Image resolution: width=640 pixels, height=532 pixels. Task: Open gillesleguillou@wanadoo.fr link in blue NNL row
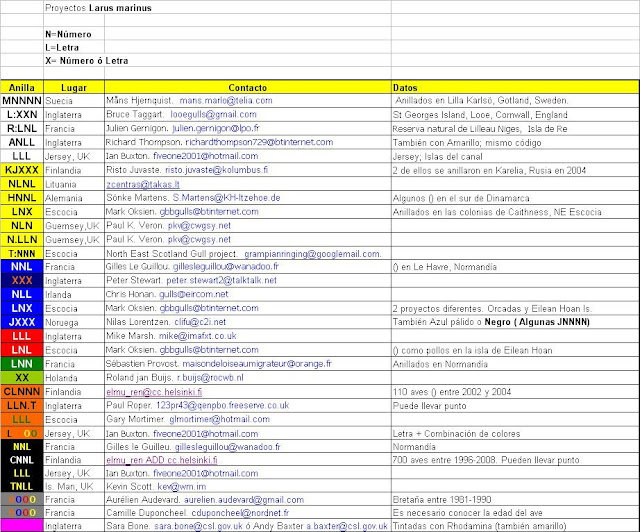226,267
